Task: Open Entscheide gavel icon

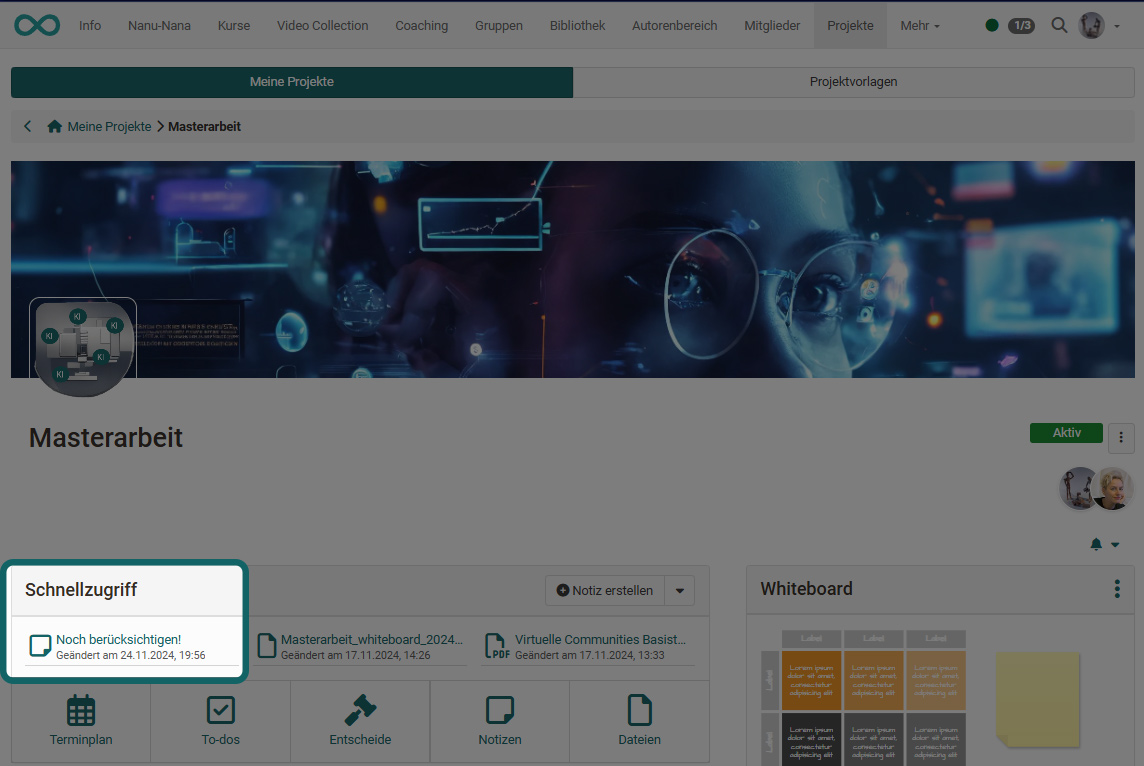Action: pos(360,710)
